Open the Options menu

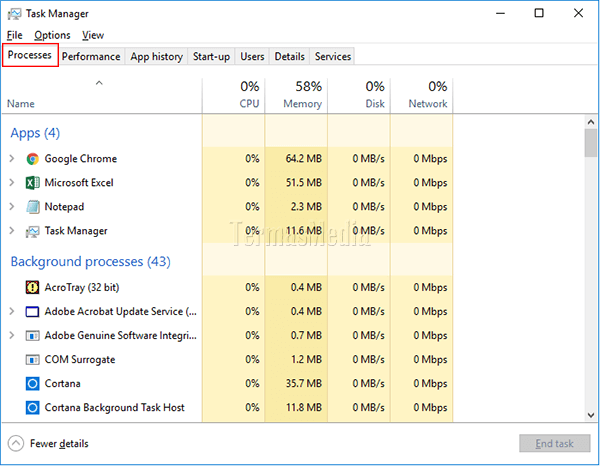coord(52,35)
